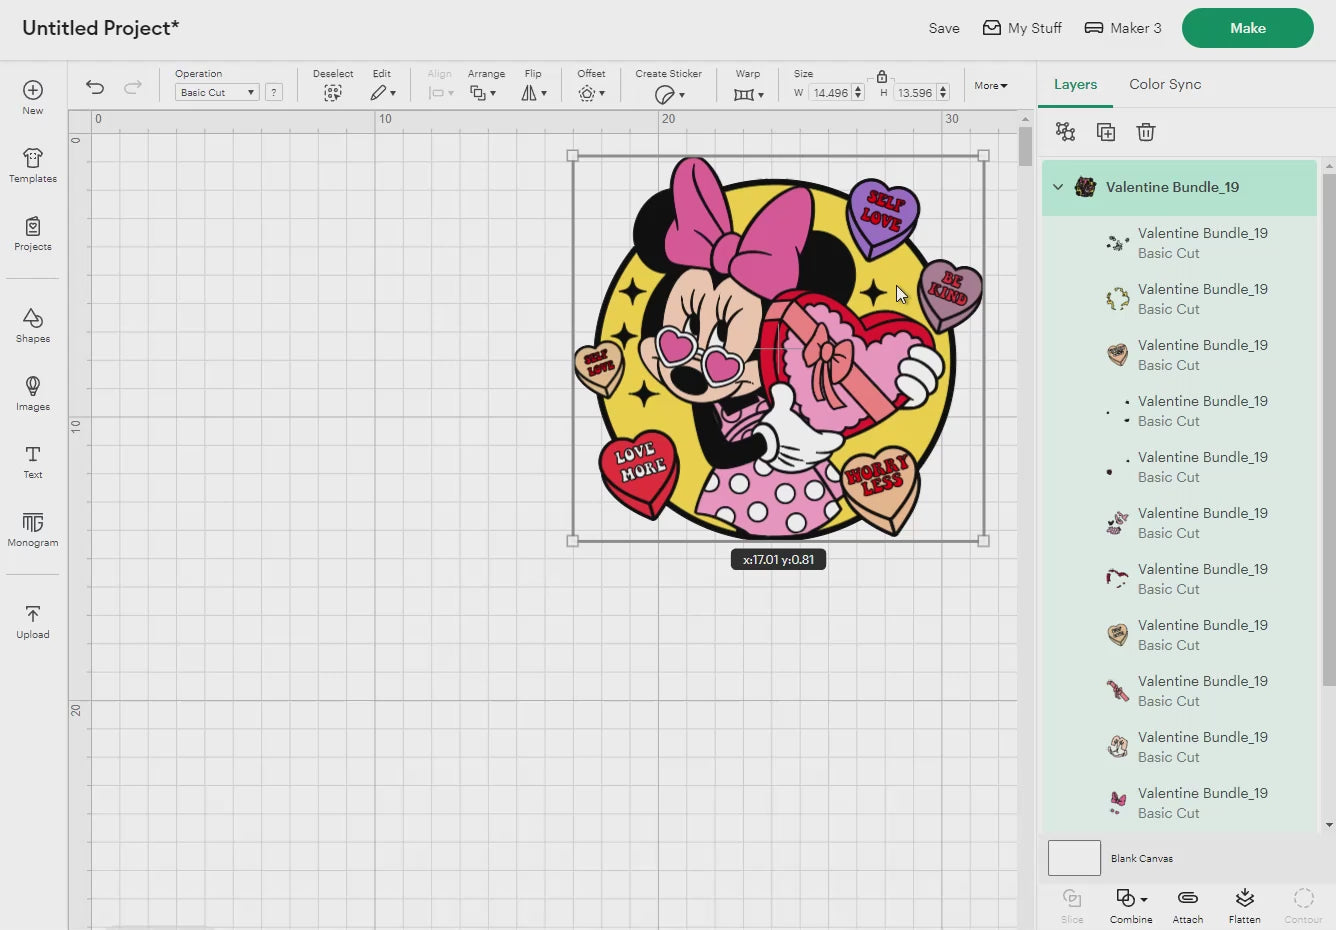Screen dimensions: 1336x930
Task: Open the Monogram tool
Action: (33, 529)
